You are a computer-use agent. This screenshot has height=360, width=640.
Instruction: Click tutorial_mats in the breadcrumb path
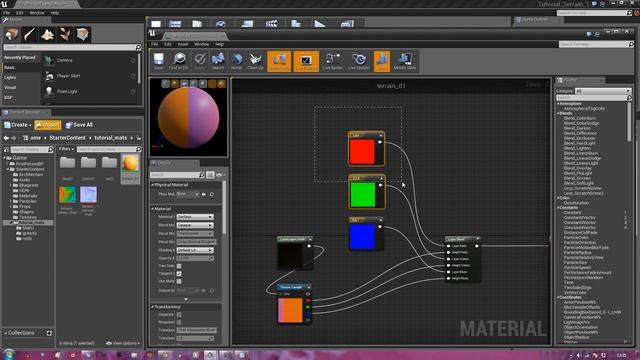[x=111, y=138]
